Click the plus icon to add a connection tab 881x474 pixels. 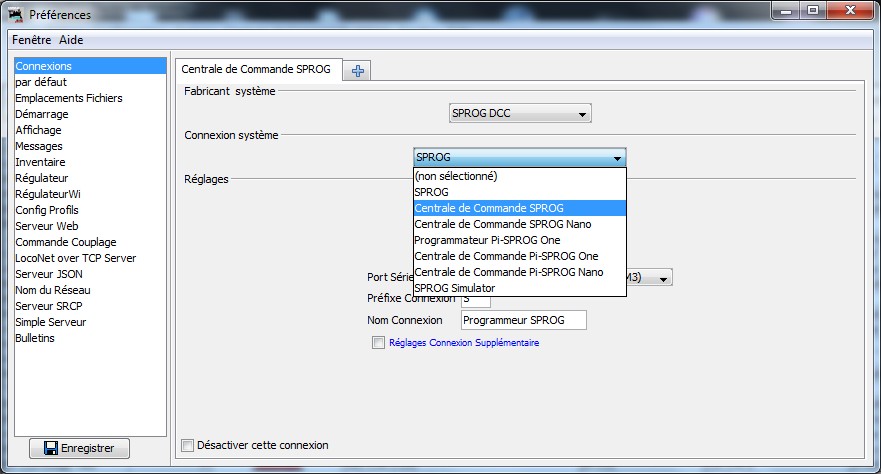click(x=357, y=71)
